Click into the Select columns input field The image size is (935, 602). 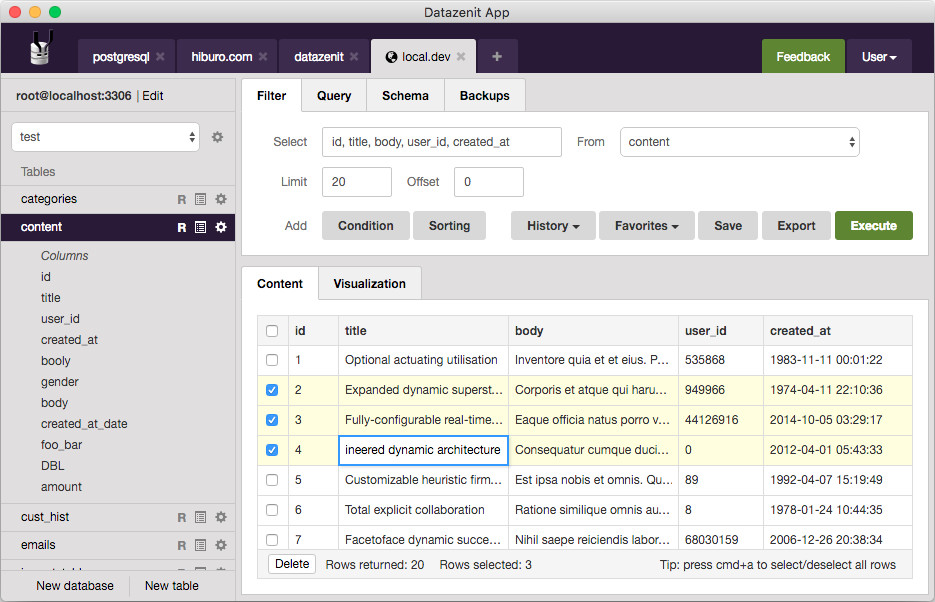[442, 142]
